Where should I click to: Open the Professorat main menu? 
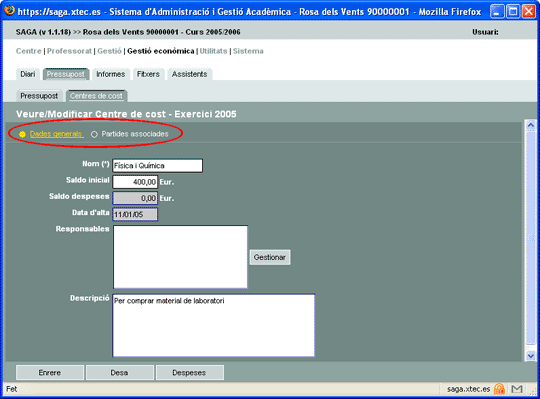tap(69, 51)
